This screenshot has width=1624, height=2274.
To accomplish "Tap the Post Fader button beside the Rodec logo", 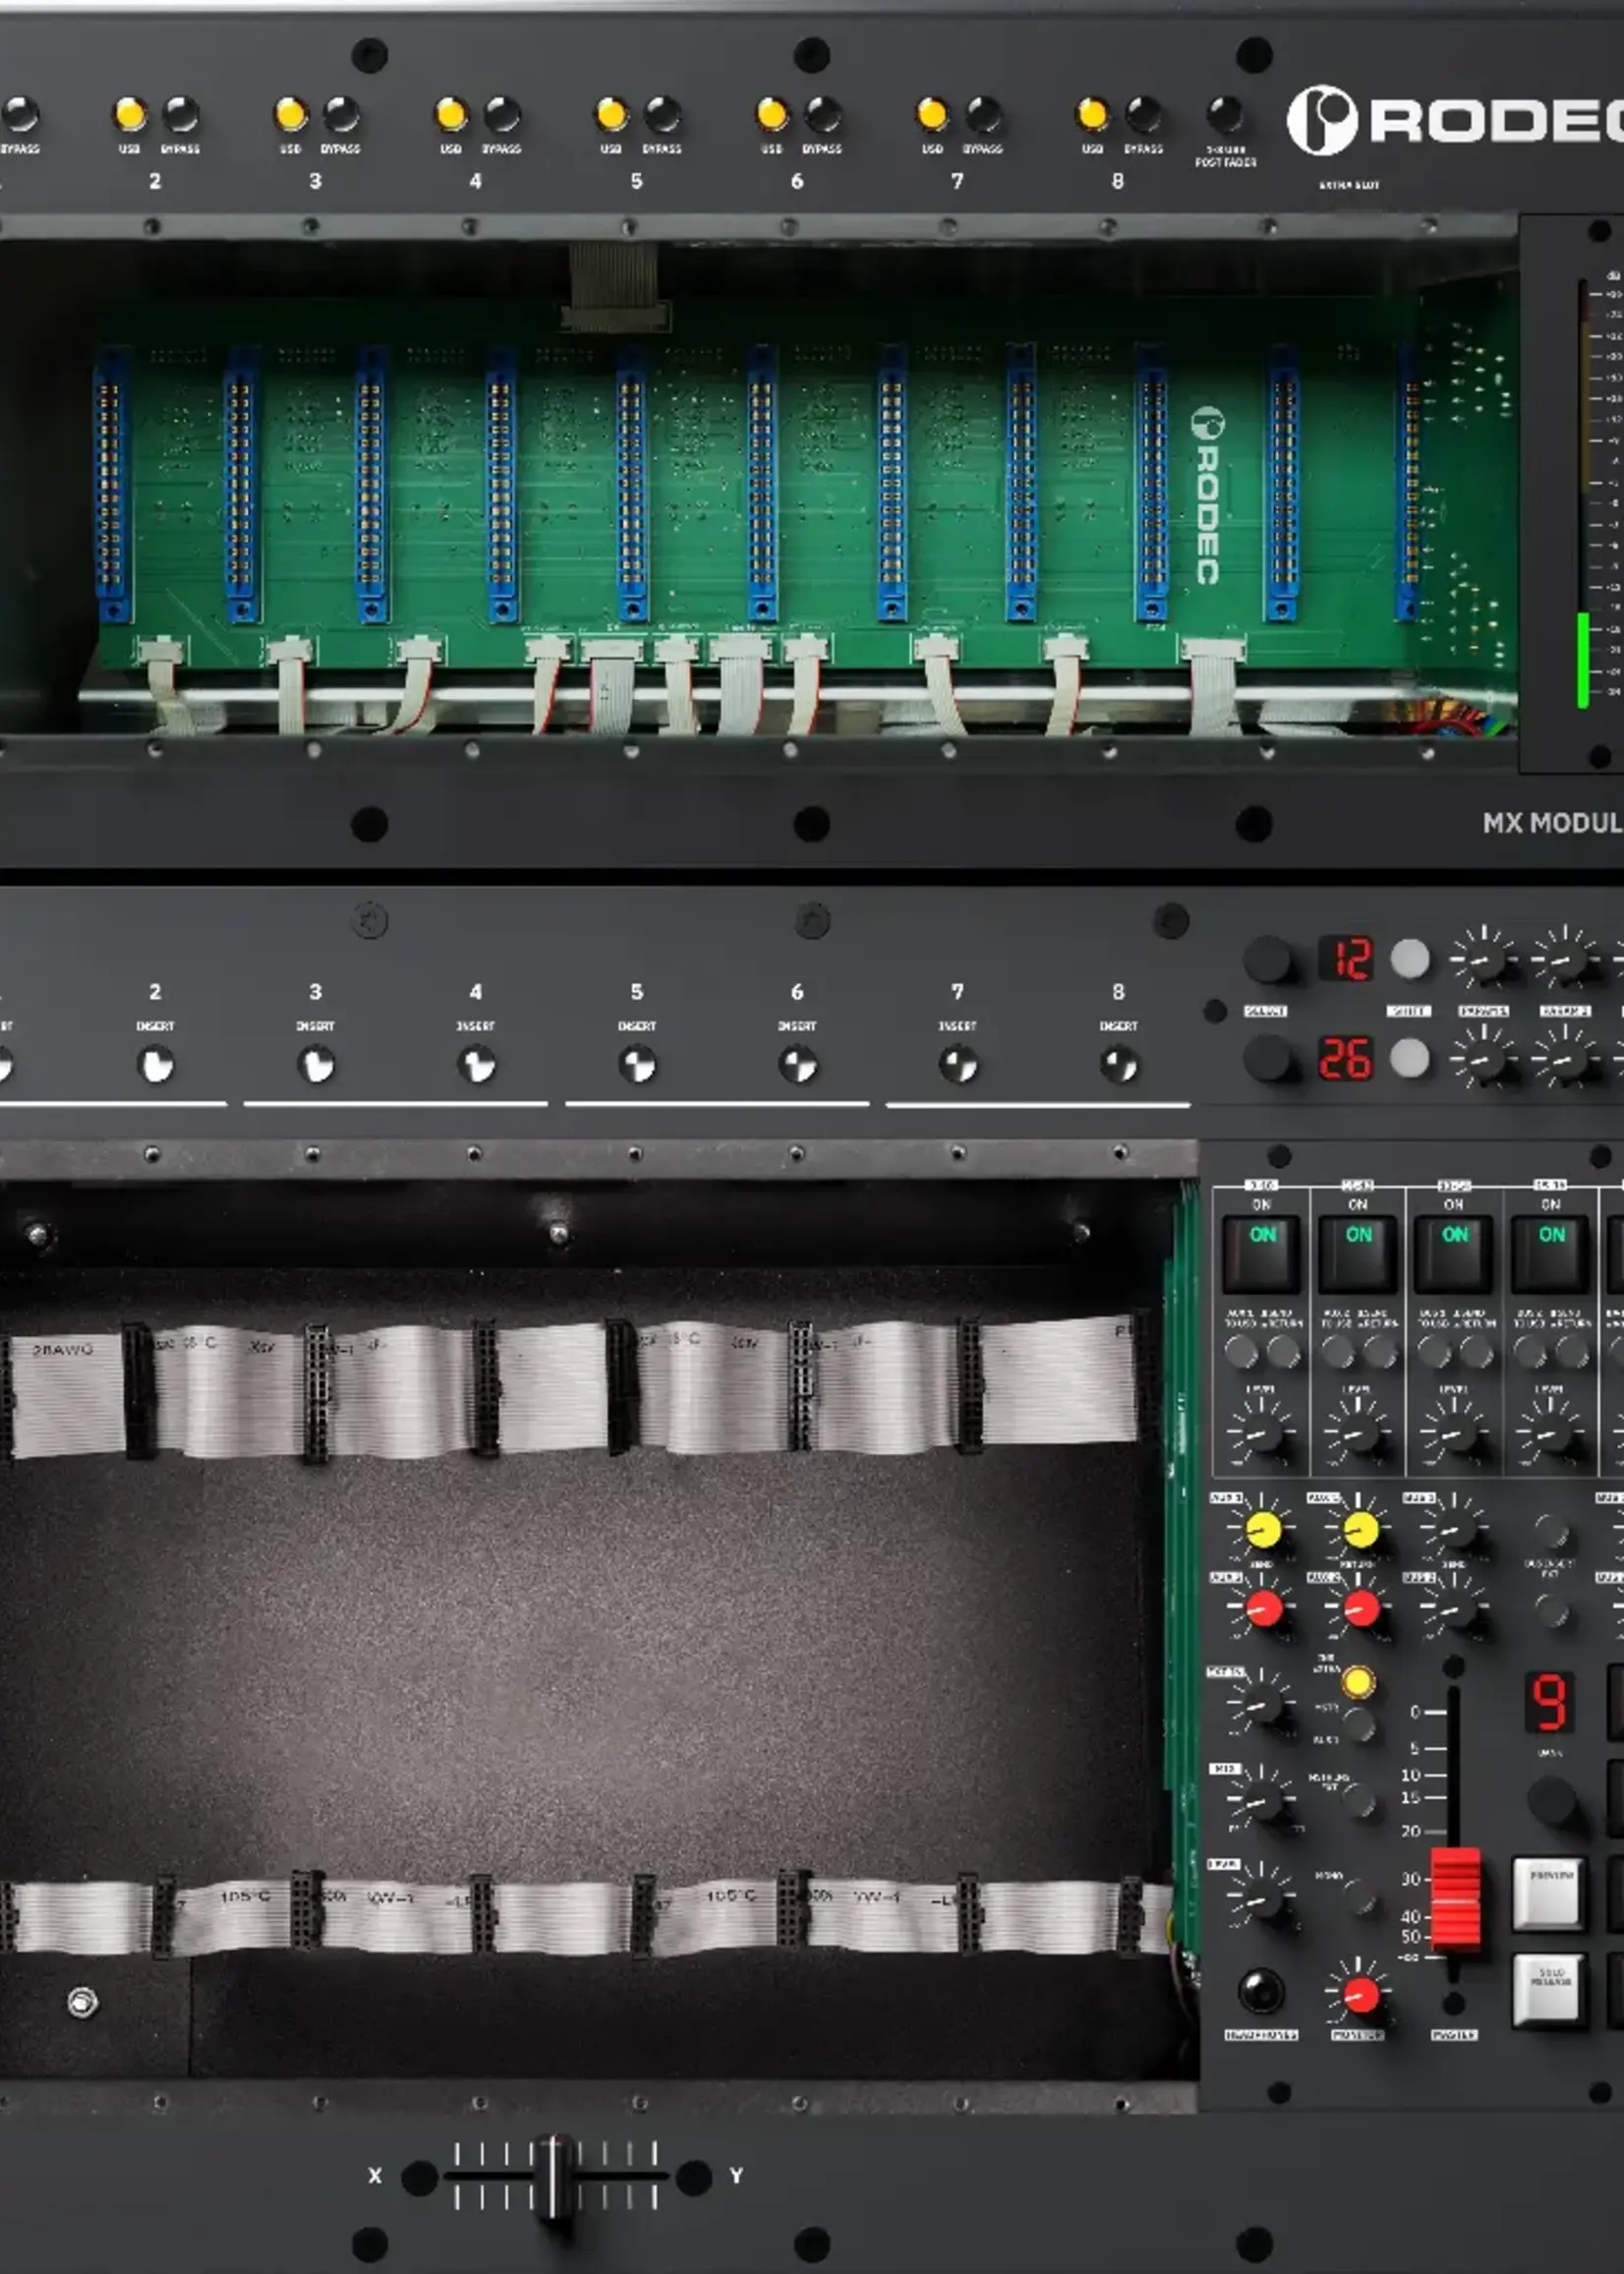I will click(x=1225, y=114).
